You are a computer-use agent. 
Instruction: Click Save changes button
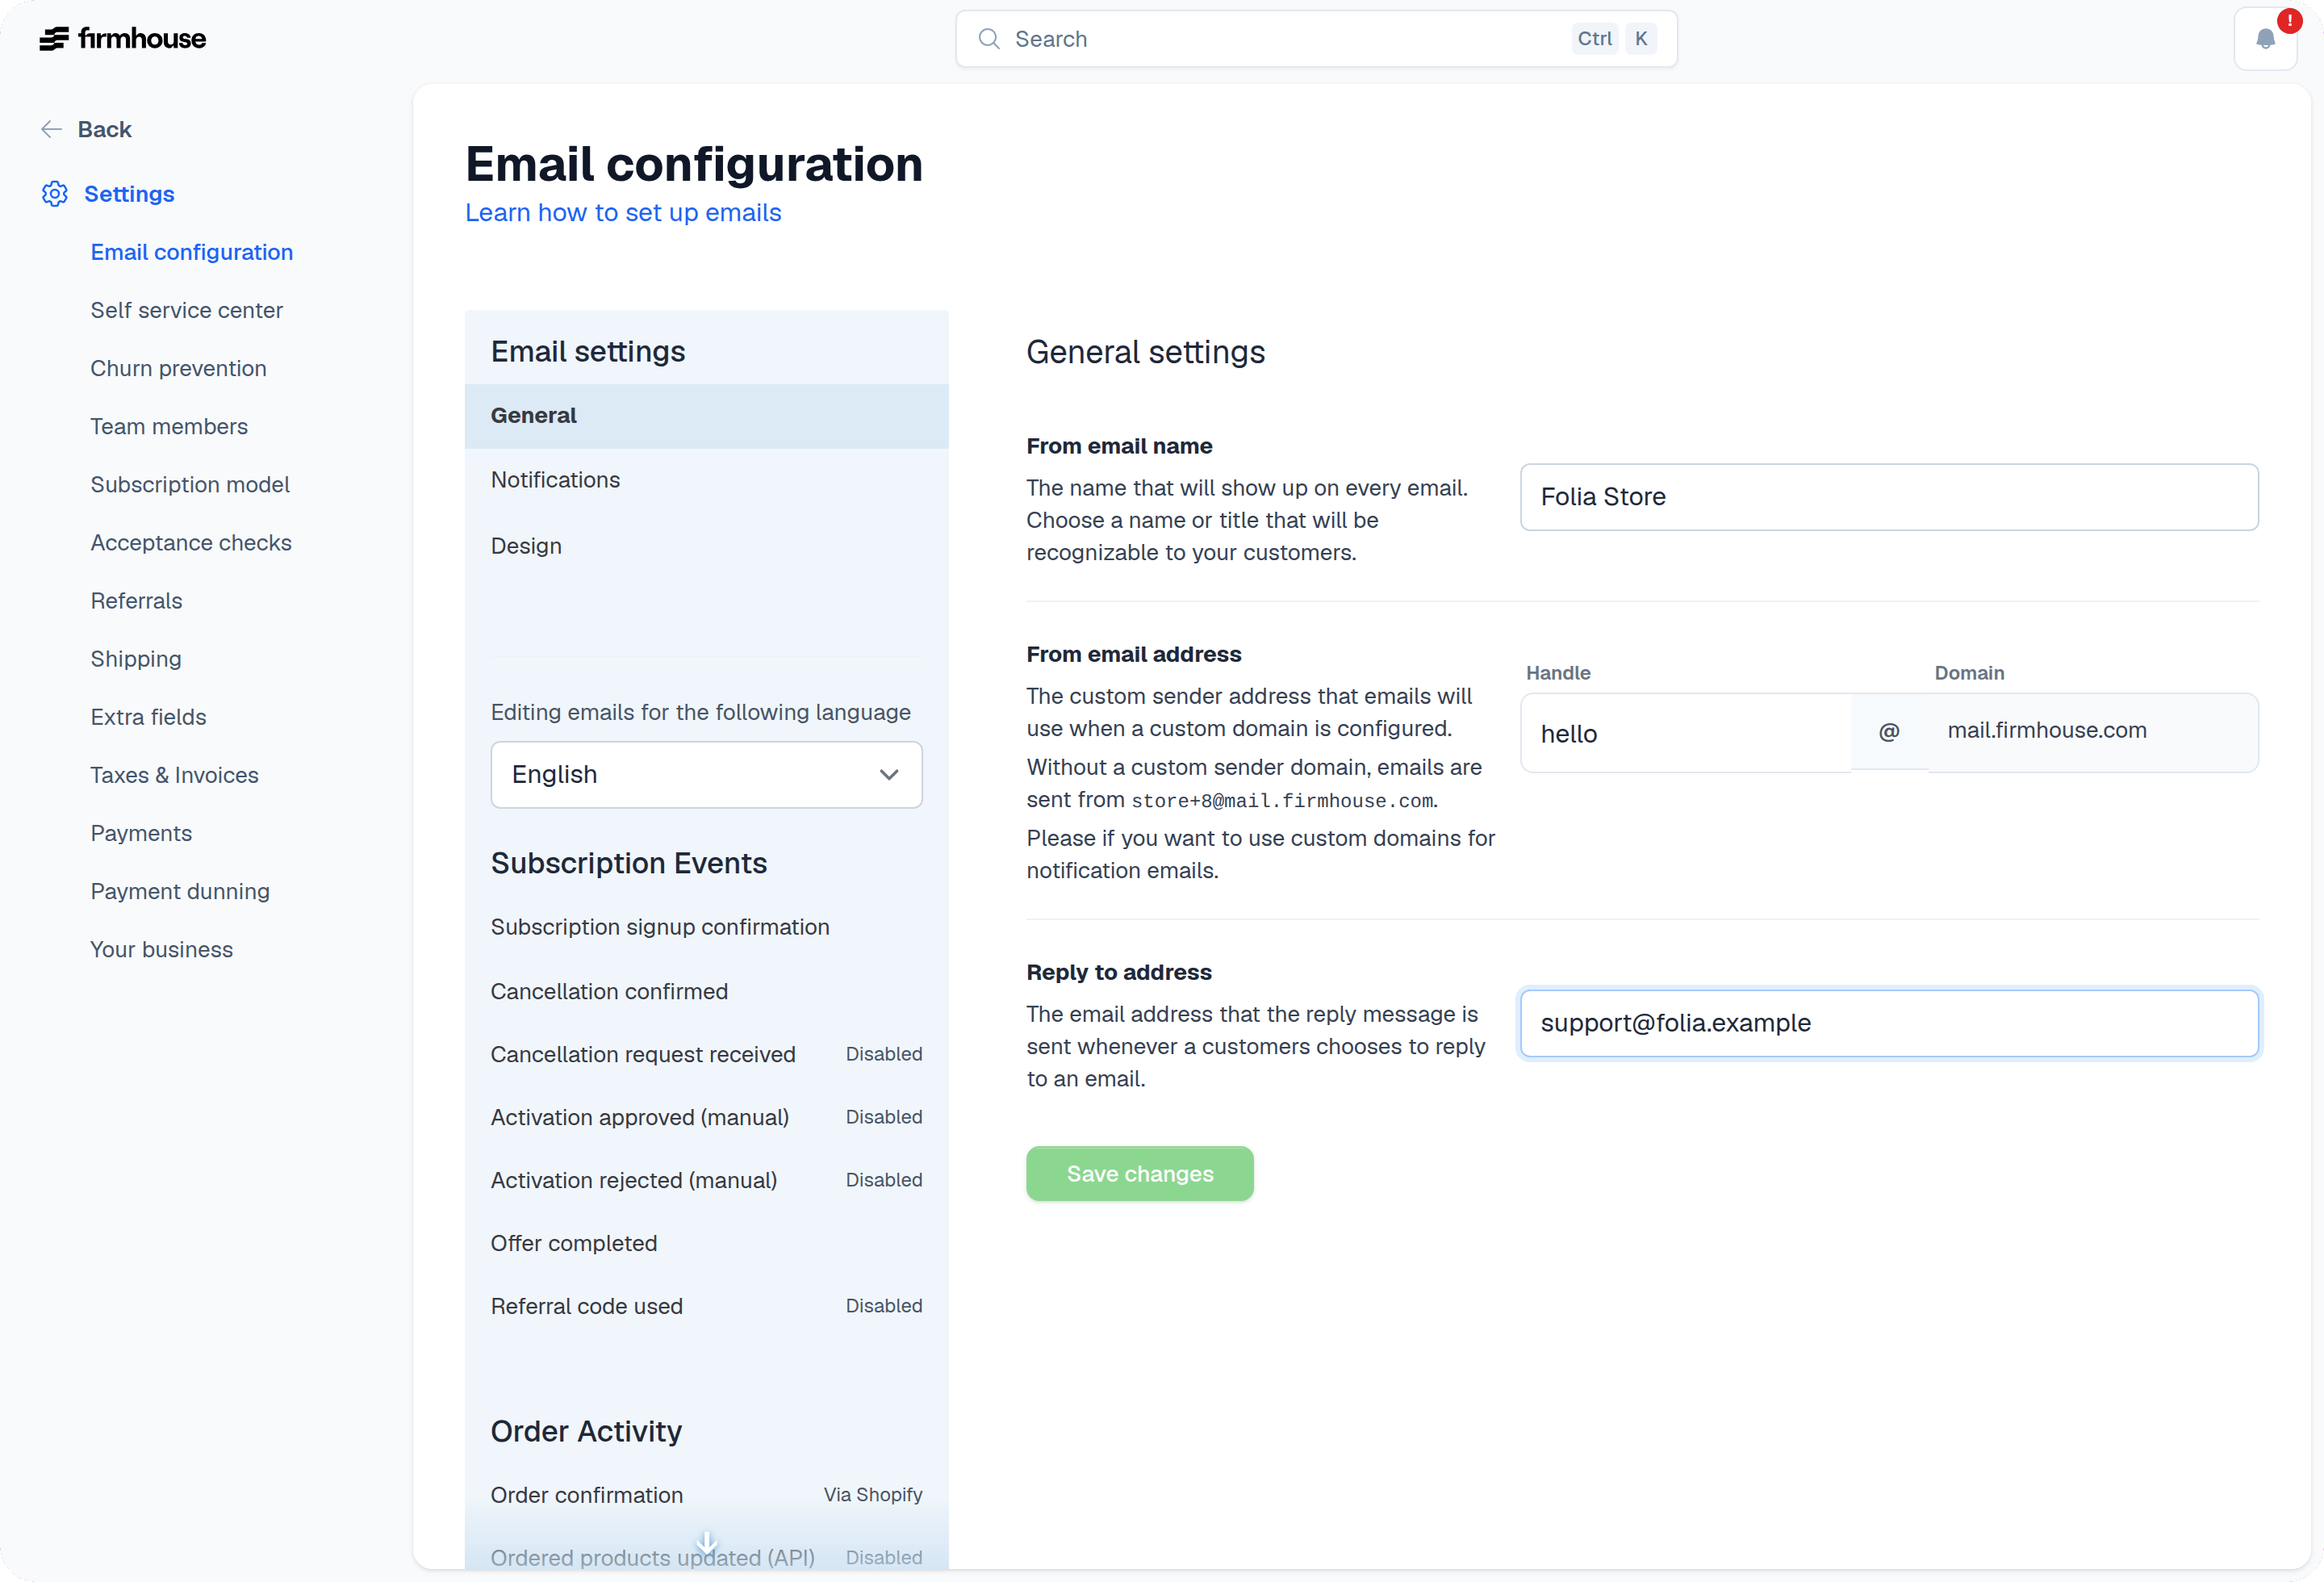(x=1139, y=1174)
